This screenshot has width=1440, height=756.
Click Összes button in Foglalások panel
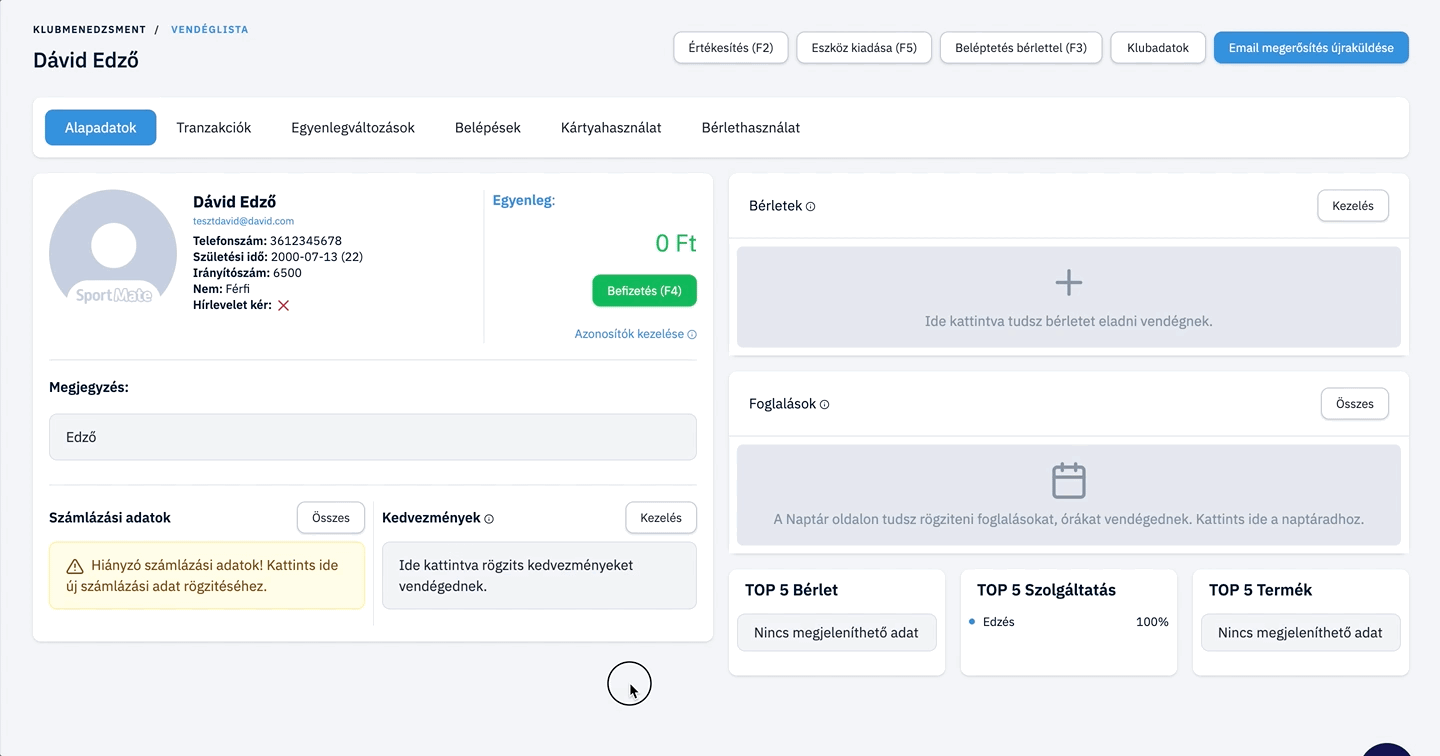point(1355,404)
